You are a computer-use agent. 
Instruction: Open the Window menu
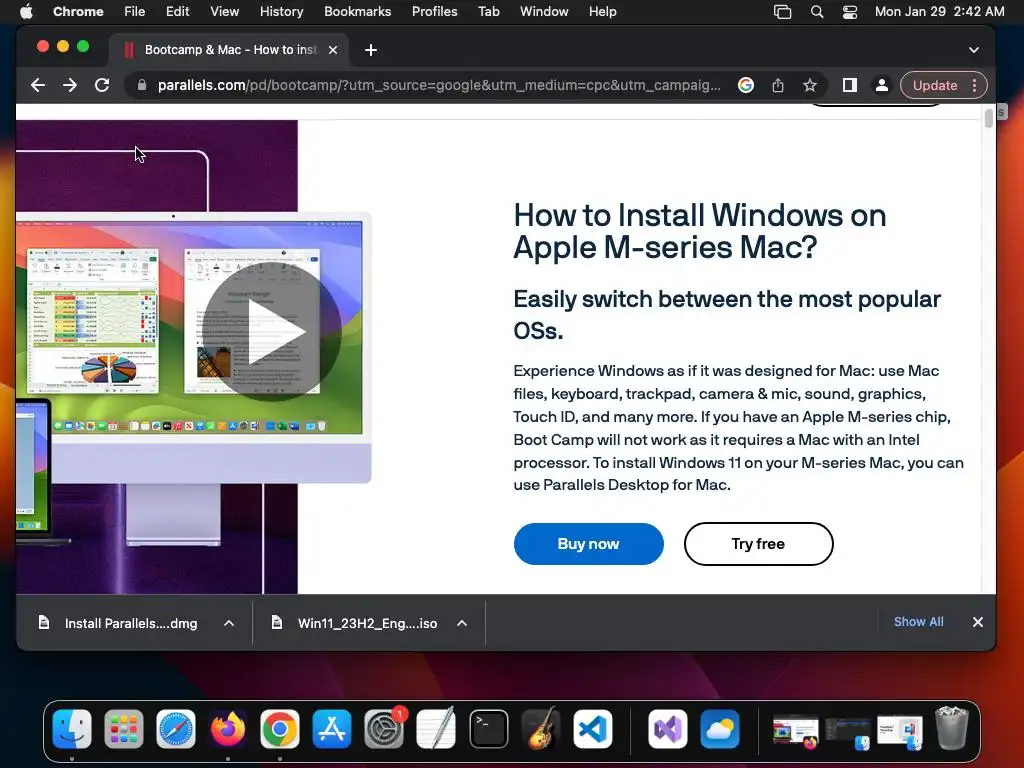[x=544, y=12]
